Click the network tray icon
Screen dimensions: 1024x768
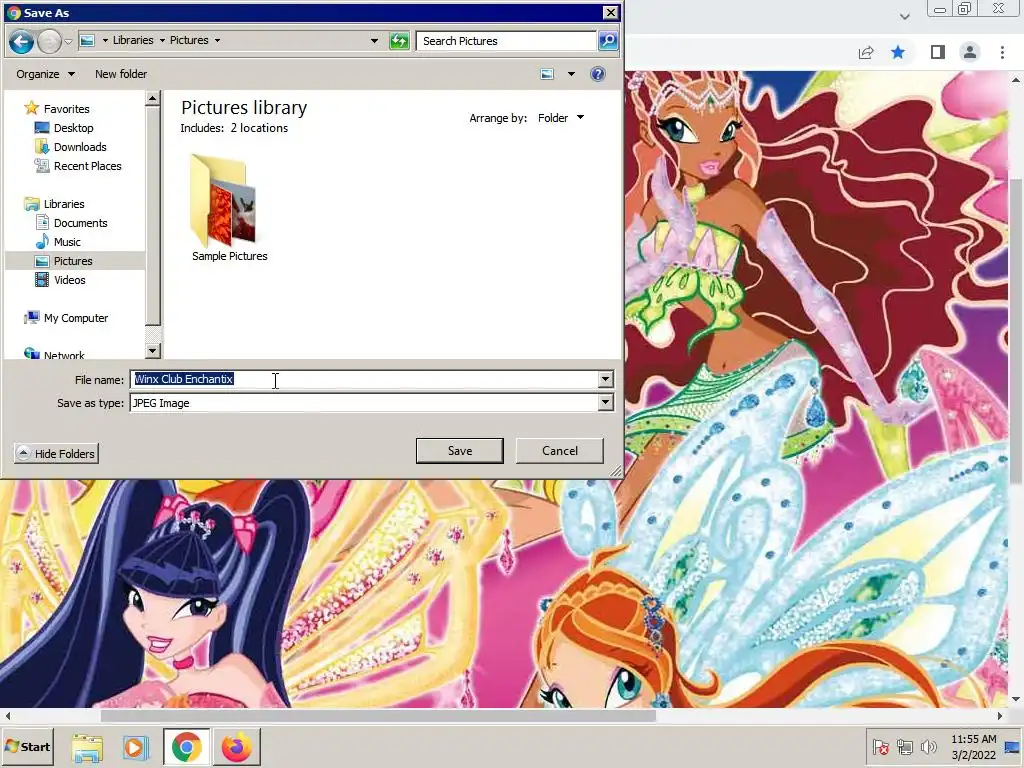point(904,746)
